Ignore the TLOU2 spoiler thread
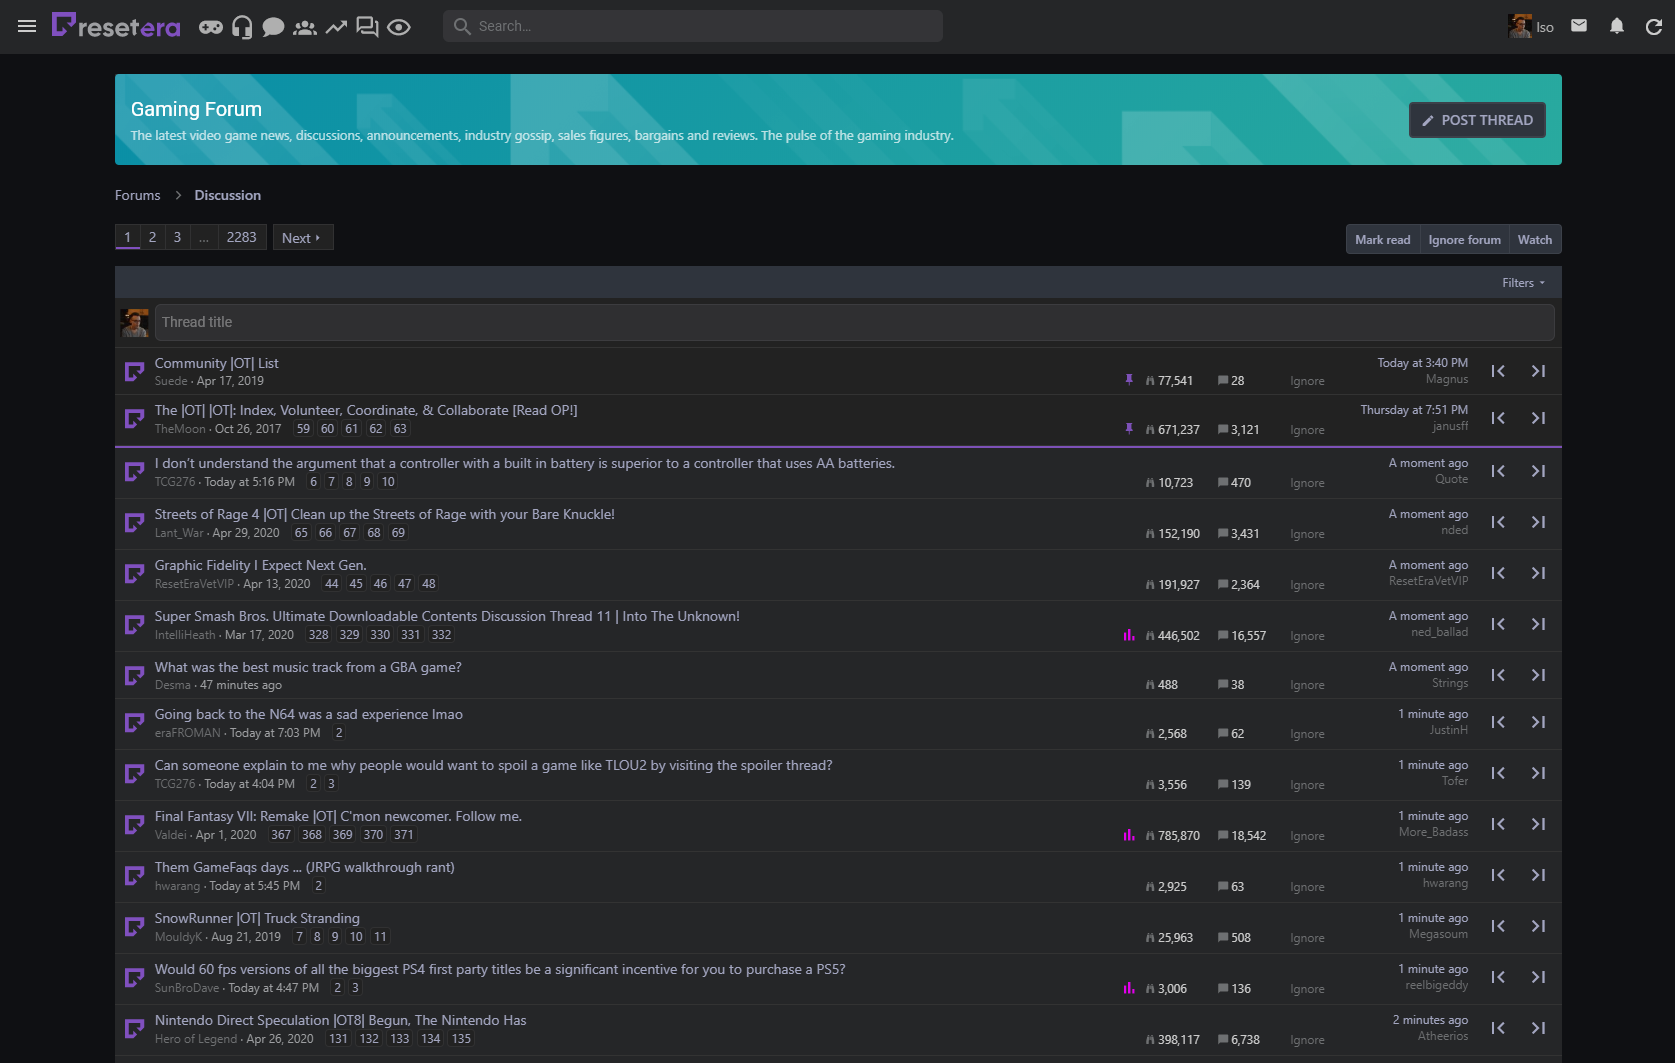The height and width of the screenshot is (1063, 1675). tap(1307, 785)
